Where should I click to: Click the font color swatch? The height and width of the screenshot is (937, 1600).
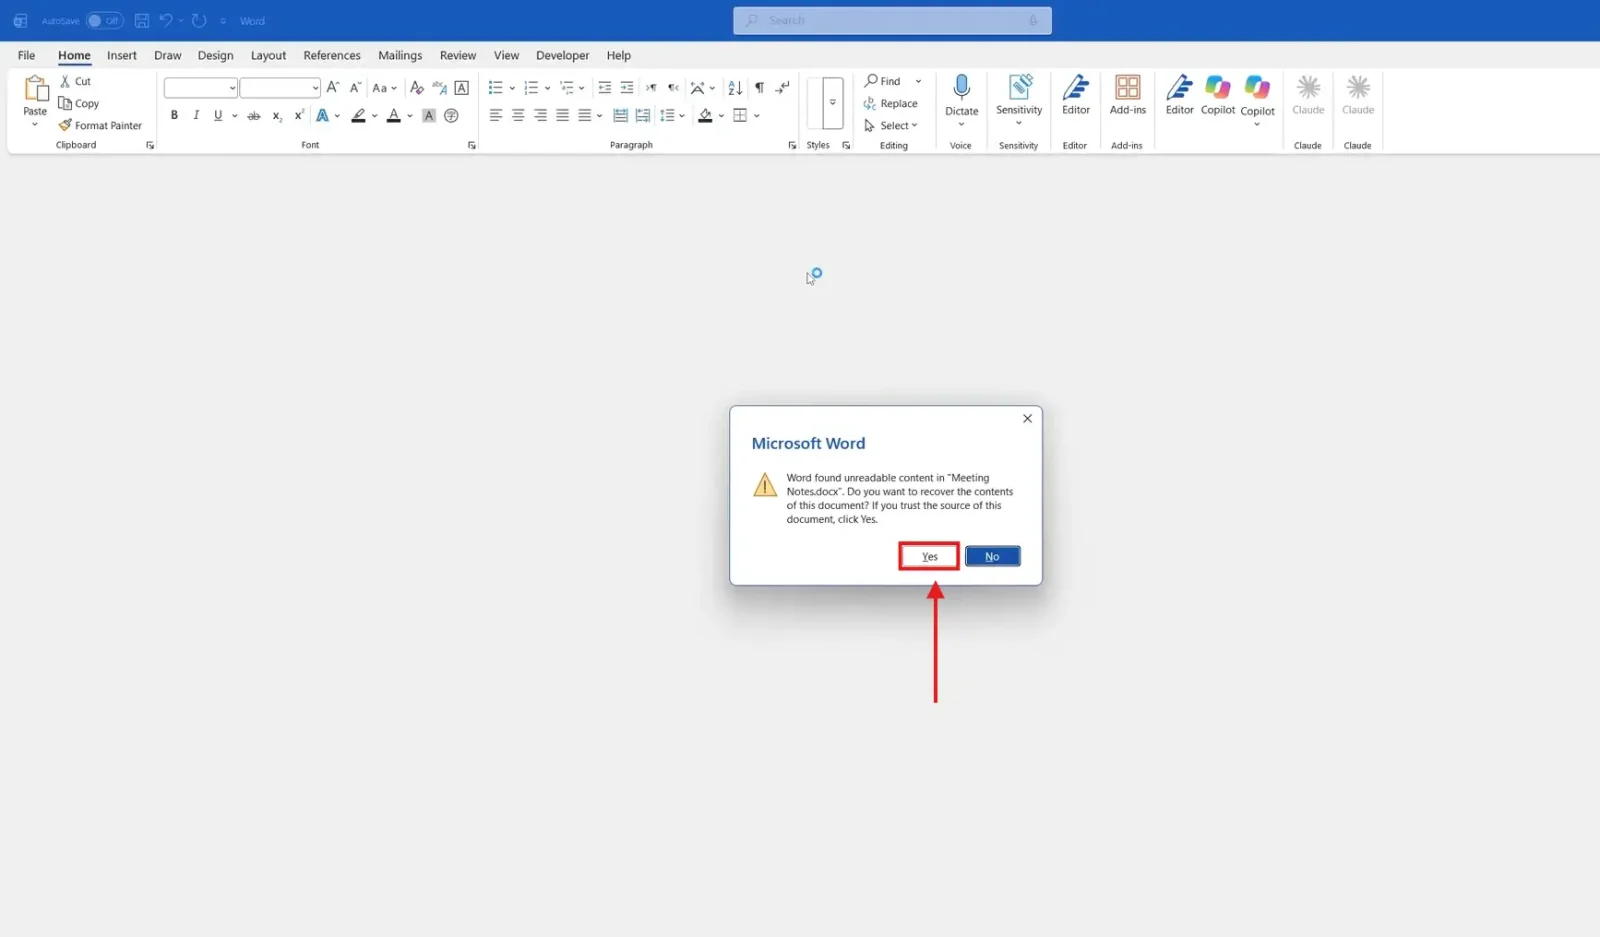tap(394, 116)
